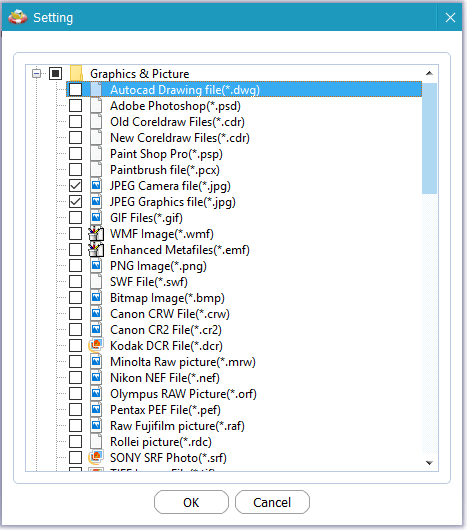
Task: Click the Minolta Raw picture icon
Action: [x=96, y=361]
